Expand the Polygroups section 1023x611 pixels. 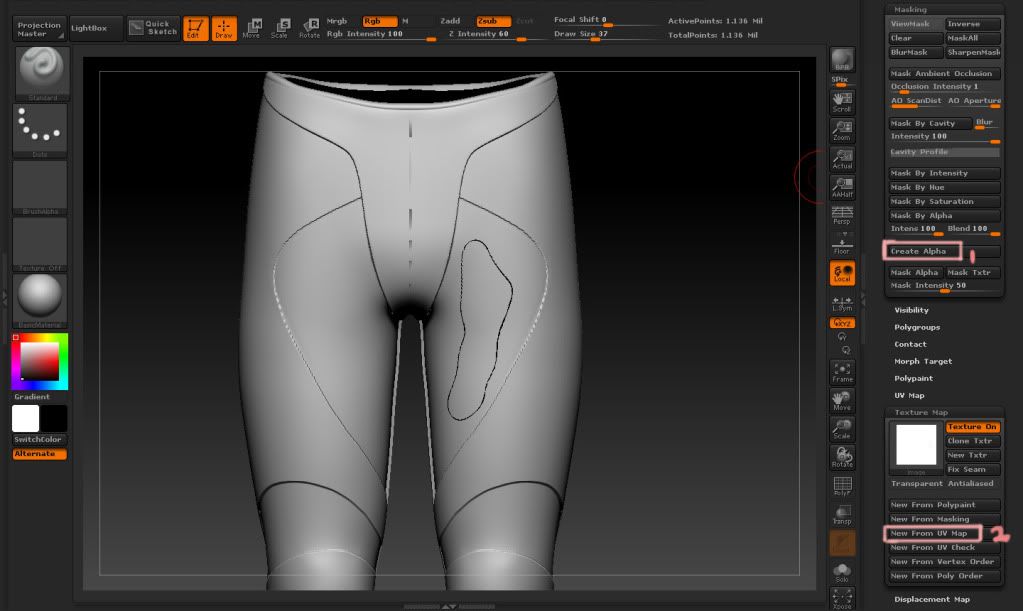917,327
